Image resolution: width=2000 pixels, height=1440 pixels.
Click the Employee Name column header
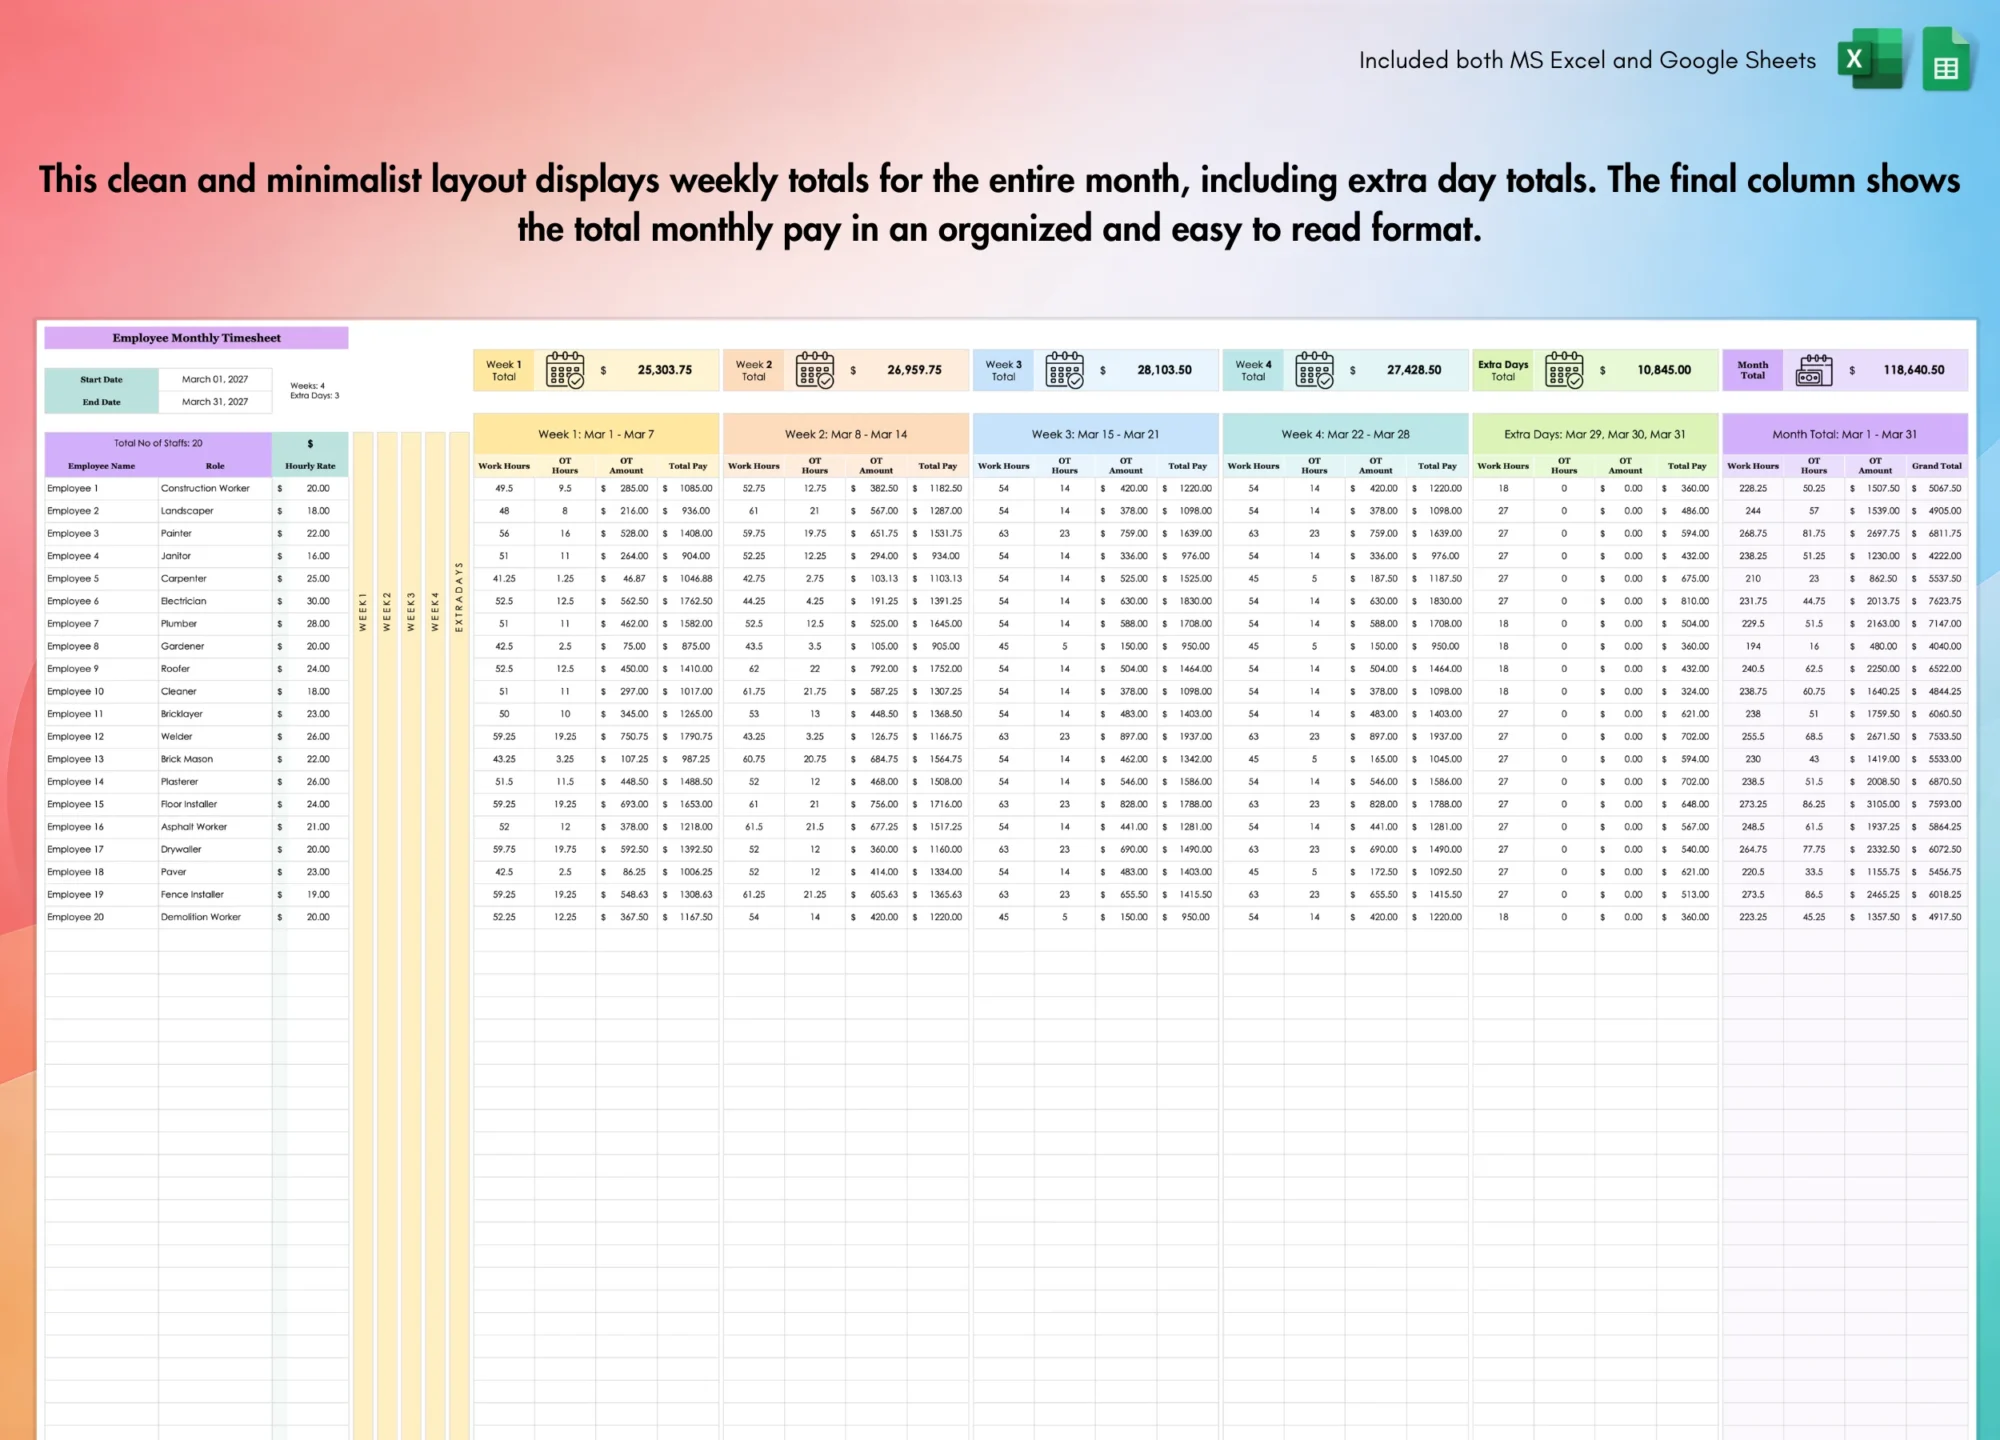pyautogui.click(x=101, y=466)
